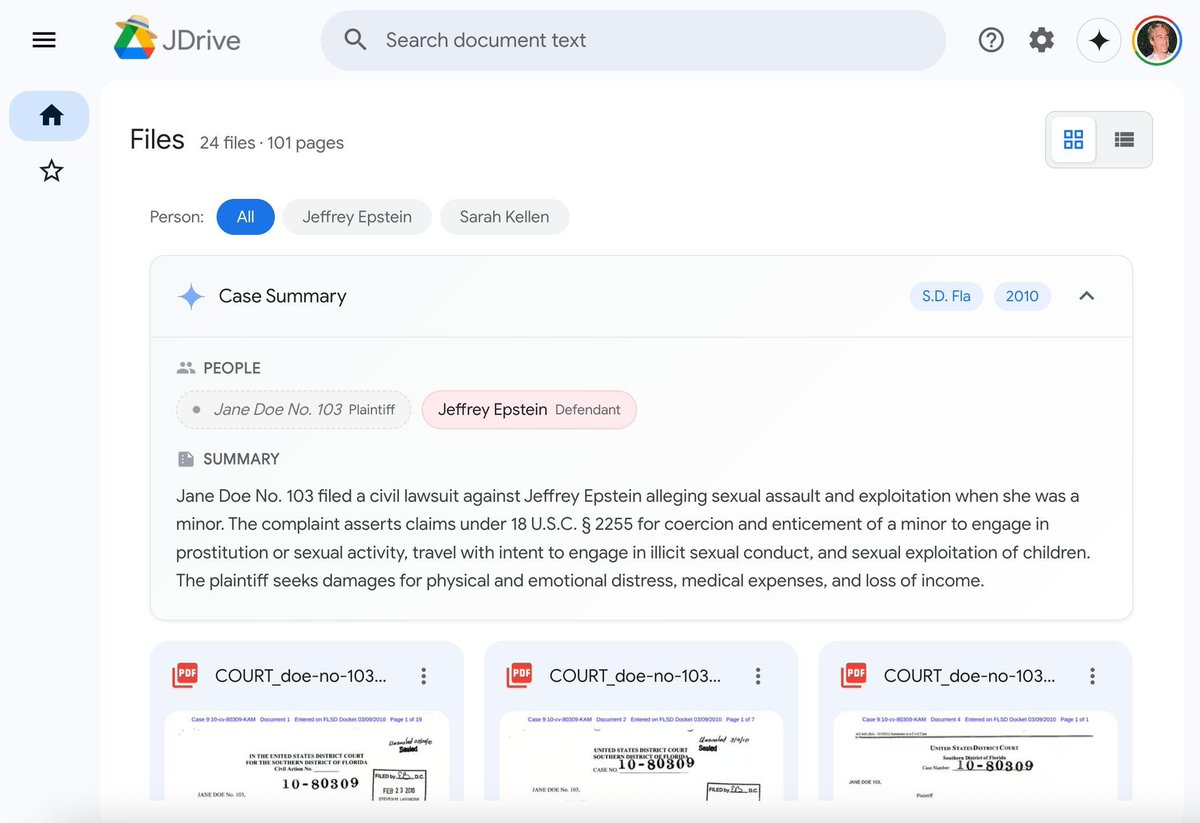Open the first file's Document 1 thumbnail
Screen dimensions: 1200x823
click(307, 756)
